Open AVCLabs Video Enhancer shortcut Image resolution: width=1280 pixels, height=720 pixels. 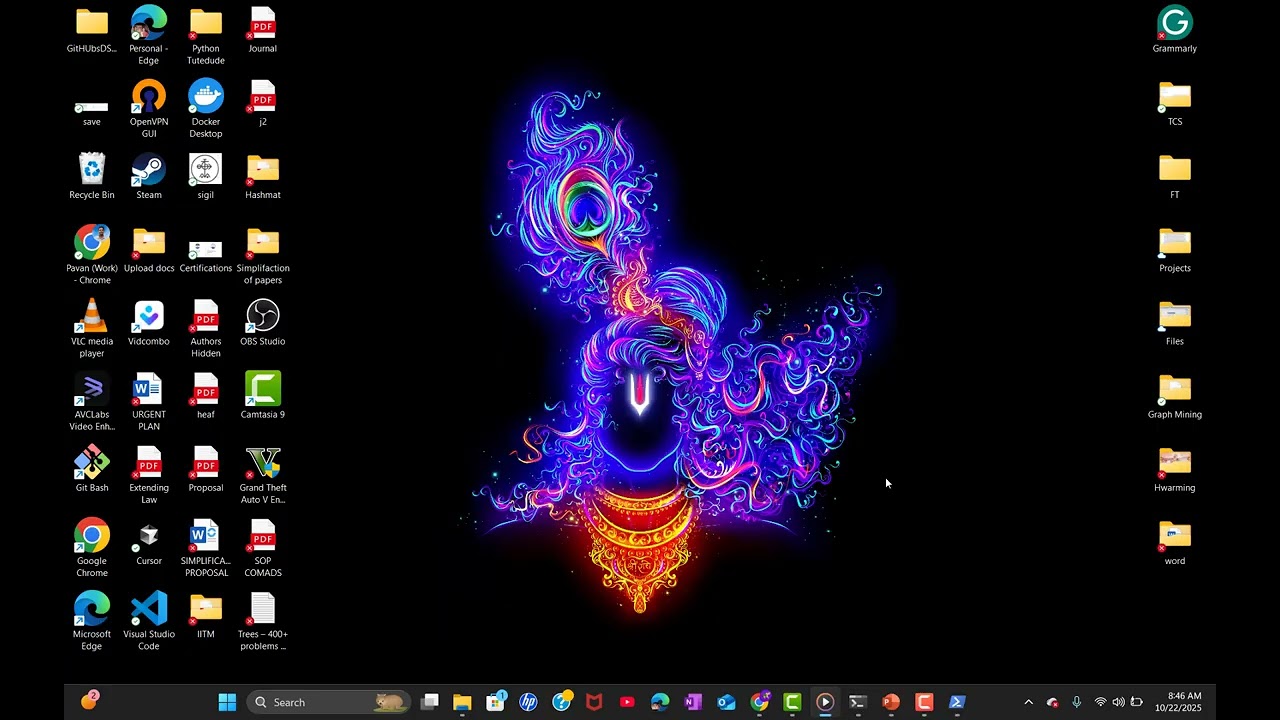(x=92, y=388)
